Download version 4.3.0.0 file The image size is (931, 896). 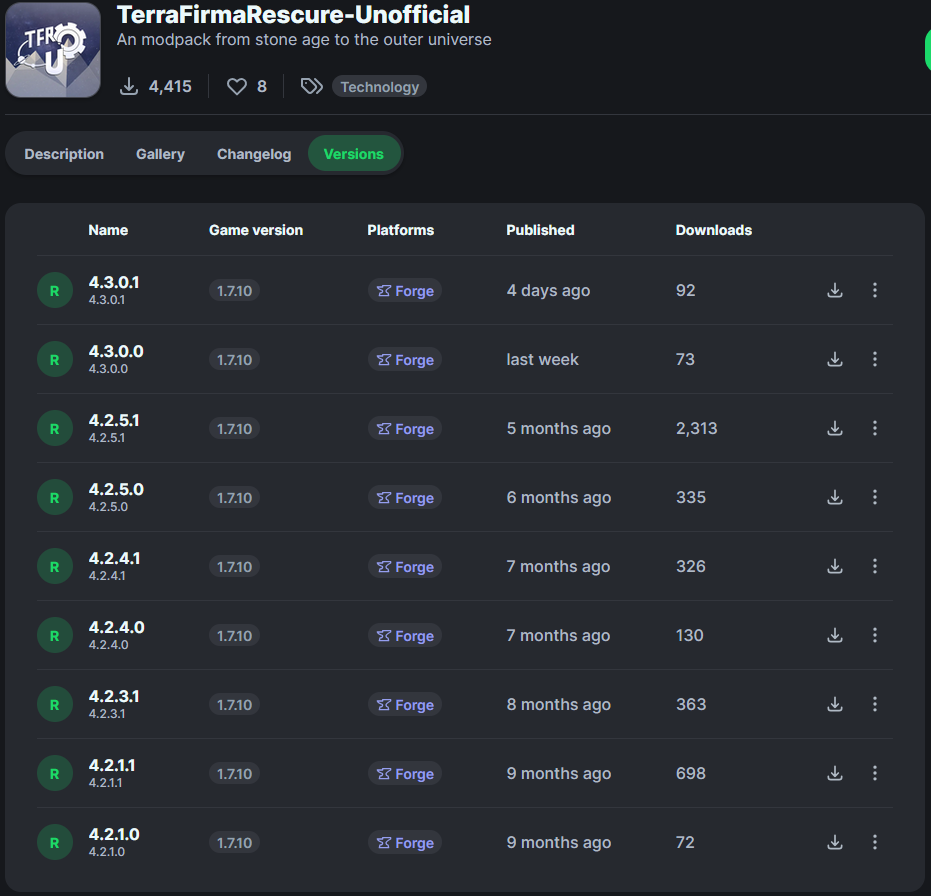point(835,359)
